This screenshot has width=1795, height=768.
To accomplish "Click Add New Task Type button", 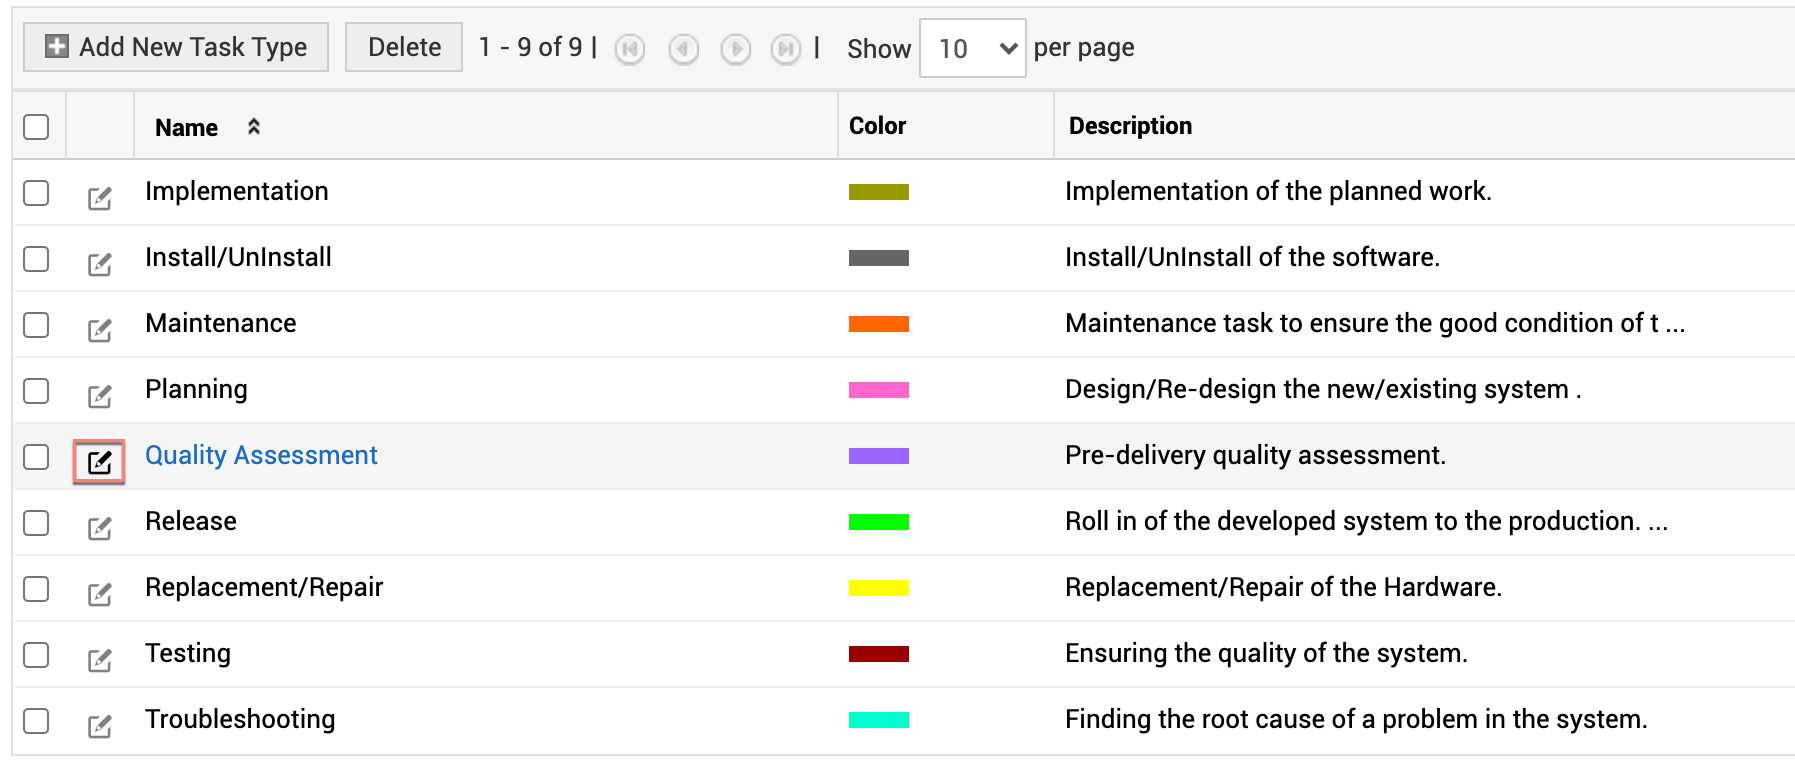I will tap(176, 47).
